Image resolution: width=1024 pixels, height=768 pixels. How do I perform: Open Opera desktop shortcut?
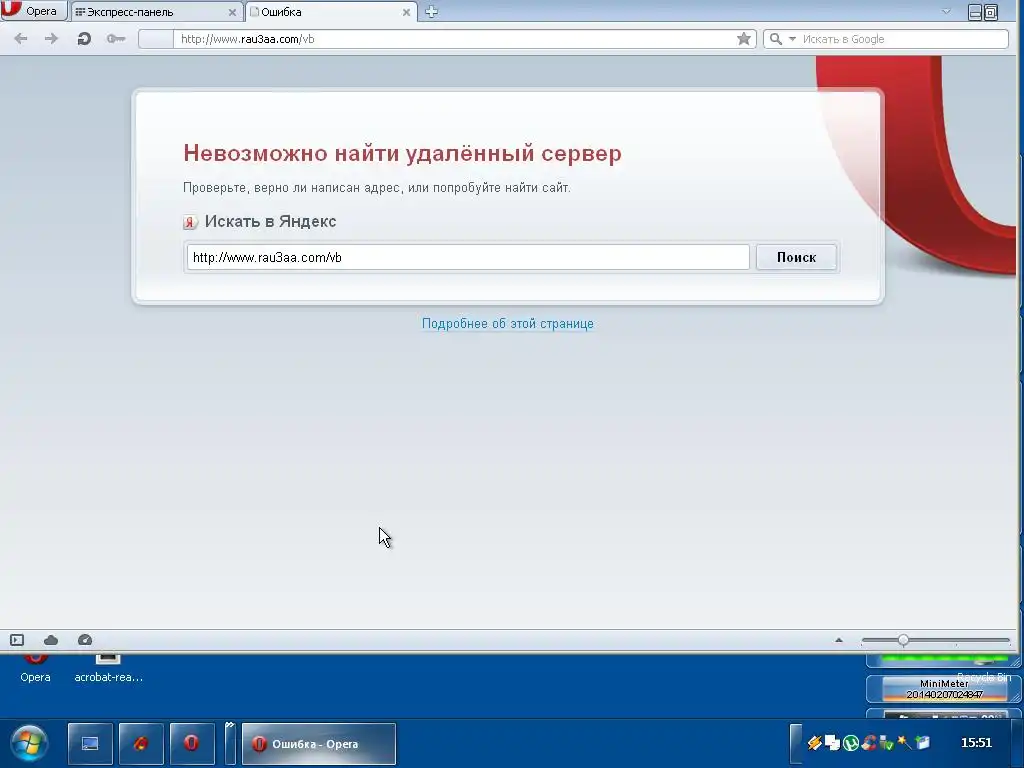(x=35, y=669)
